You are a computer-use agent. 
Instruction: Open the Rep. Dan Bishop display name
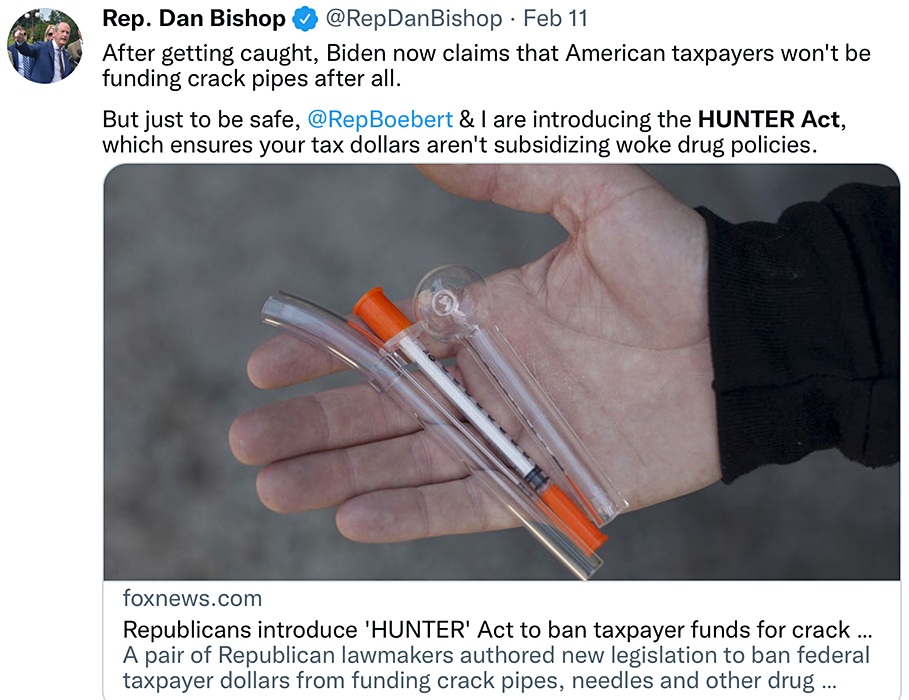click(194, 19)
